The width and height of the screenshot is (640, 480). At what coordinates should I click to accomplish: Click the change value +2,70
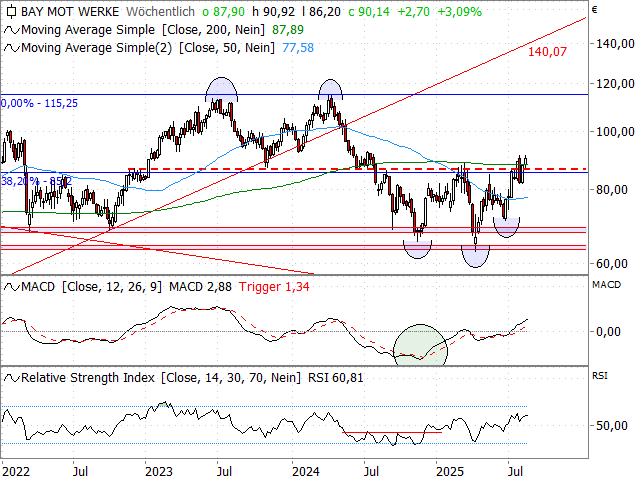coord(413,11)
